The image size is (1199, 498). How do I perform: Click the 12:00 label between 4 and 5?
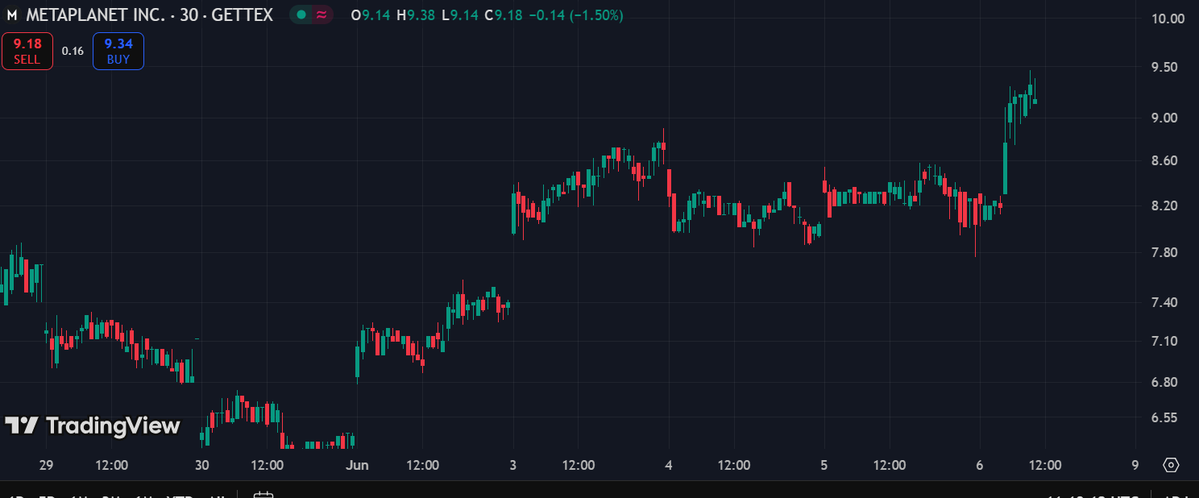tap(734, 465)
